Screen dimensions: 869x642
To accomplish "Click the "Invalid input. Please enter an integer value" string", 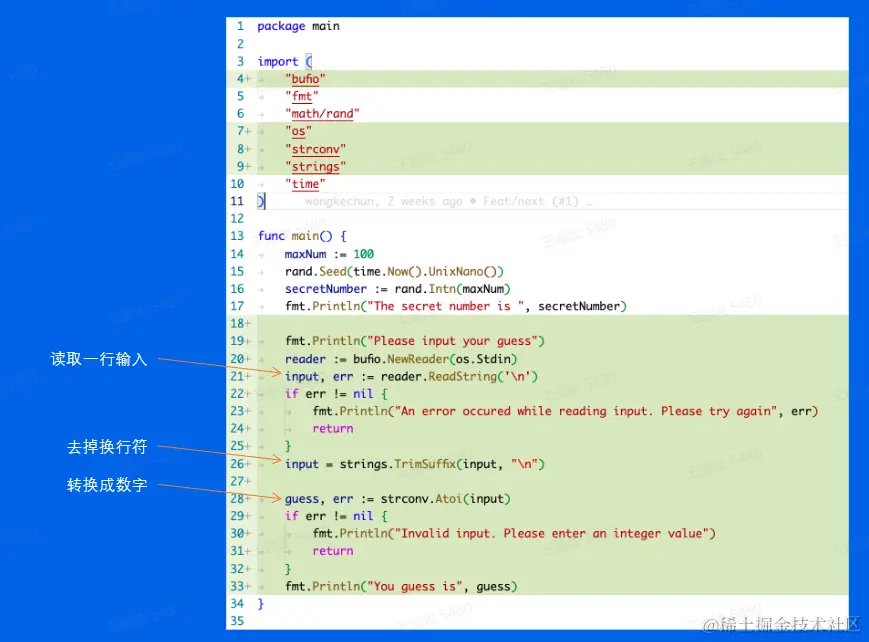I will tap(551, 534).
